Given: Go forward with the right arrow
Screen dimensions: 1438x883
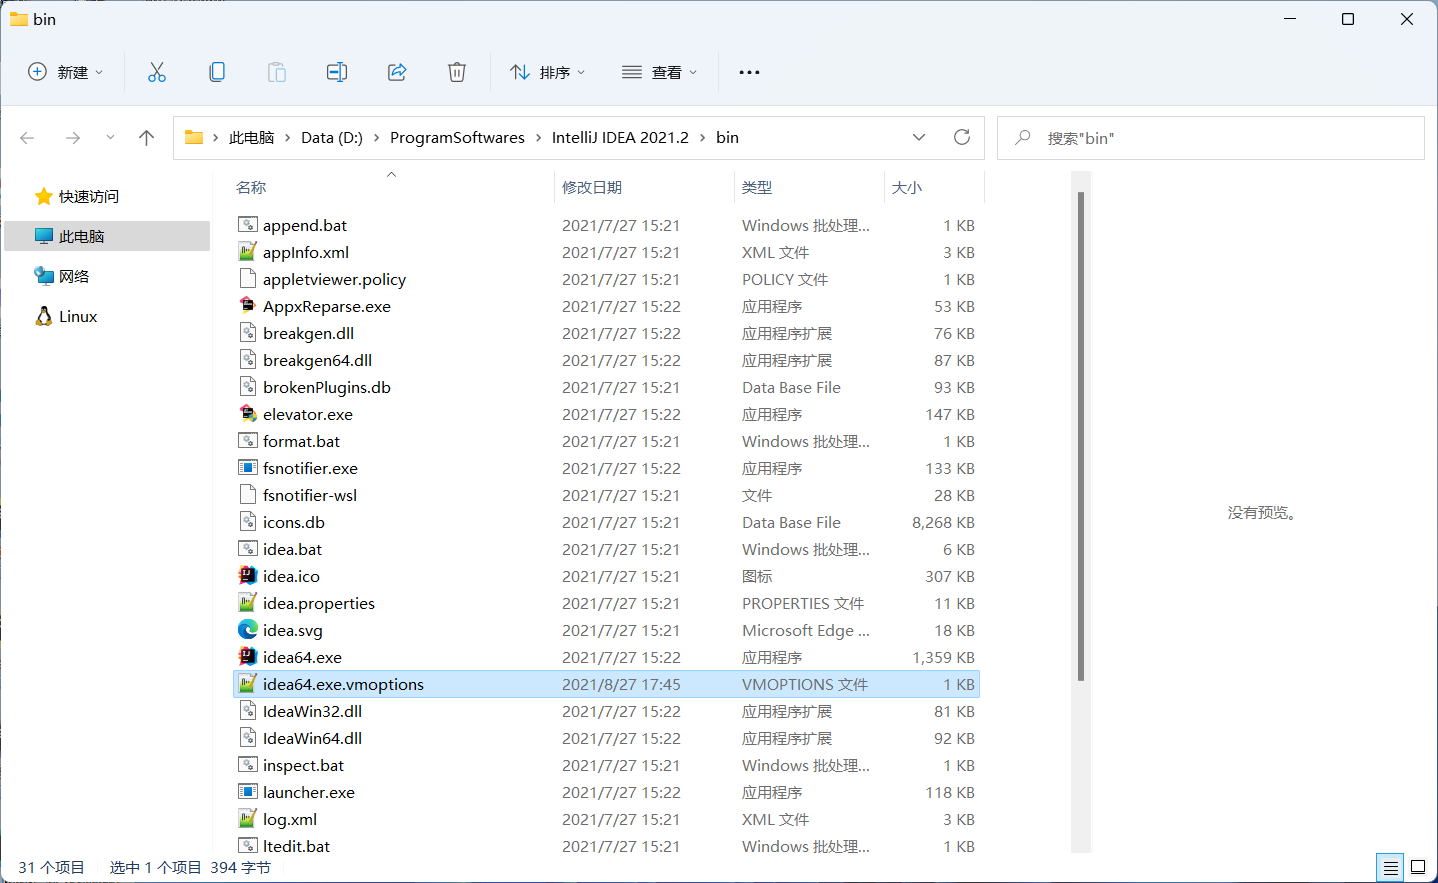Looking at the screenshot, I should click(x=73, y=138).
